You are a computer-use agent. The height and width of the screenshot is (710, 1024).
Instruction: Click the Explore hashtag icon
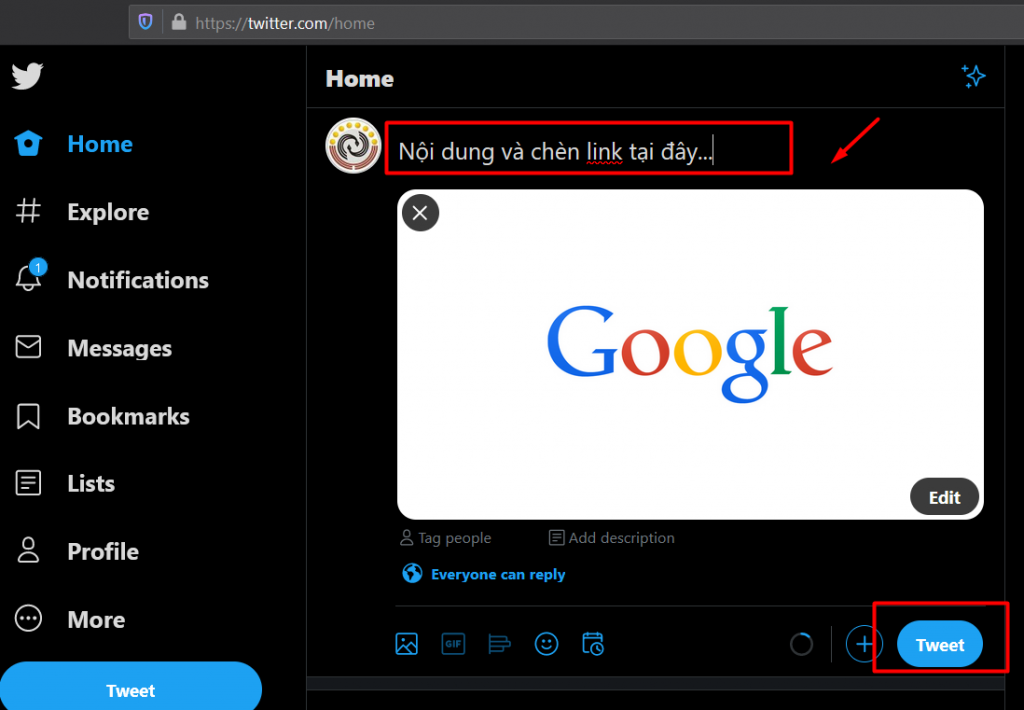pos(28,211)
